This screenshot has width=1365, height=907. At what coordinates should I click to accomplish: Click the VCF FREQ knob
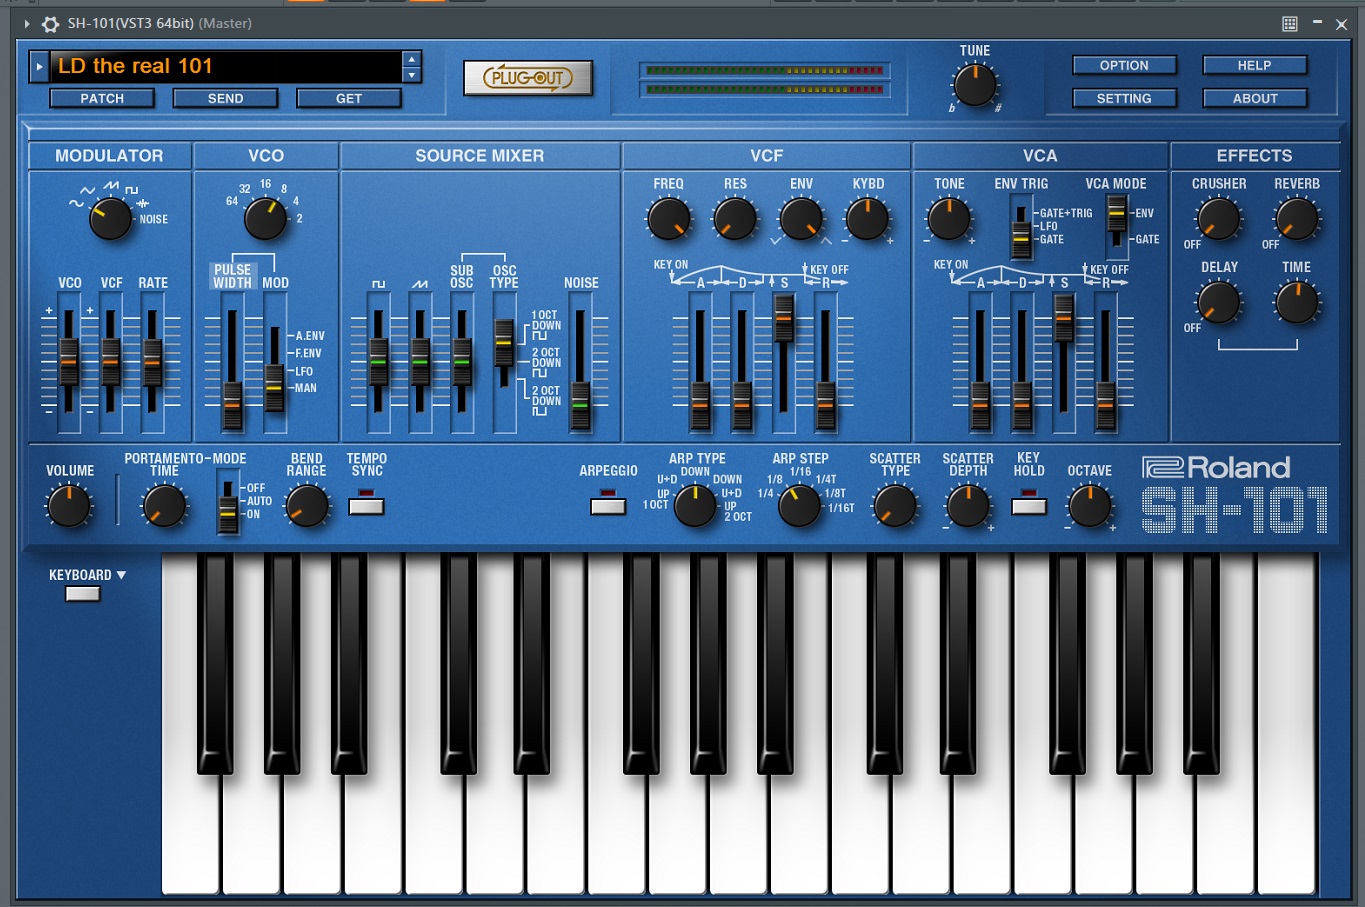point(669,218)
